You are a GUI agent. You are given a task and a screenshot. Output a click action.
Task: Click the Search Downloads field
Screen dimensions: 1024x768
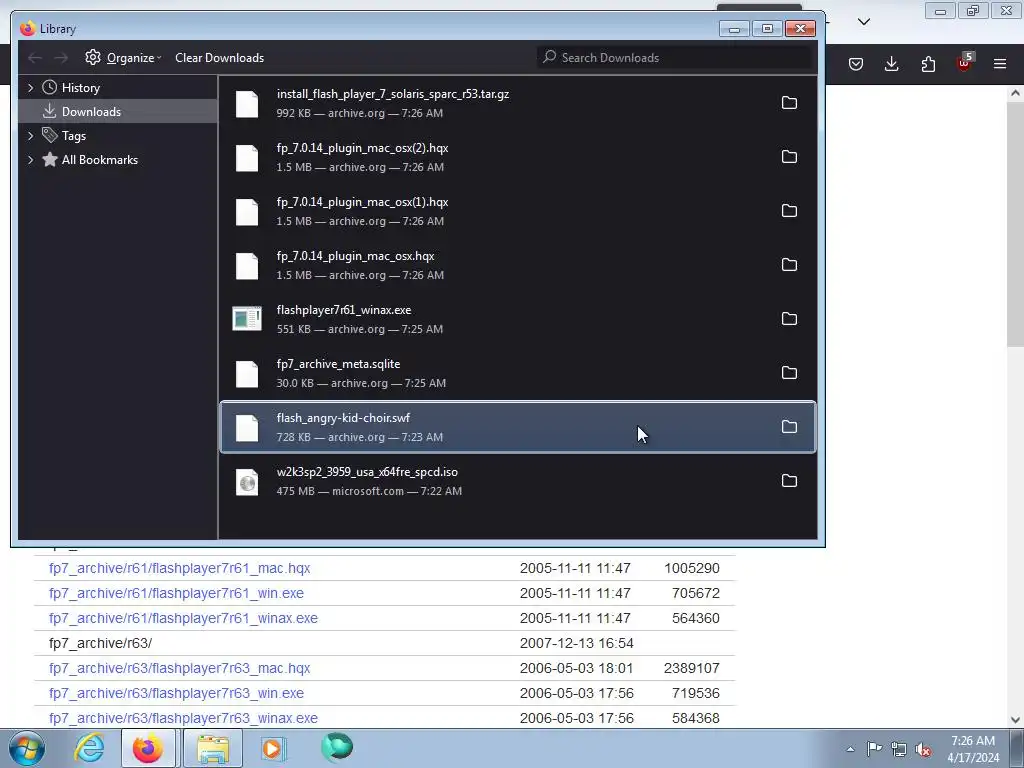tap(675, 57)
